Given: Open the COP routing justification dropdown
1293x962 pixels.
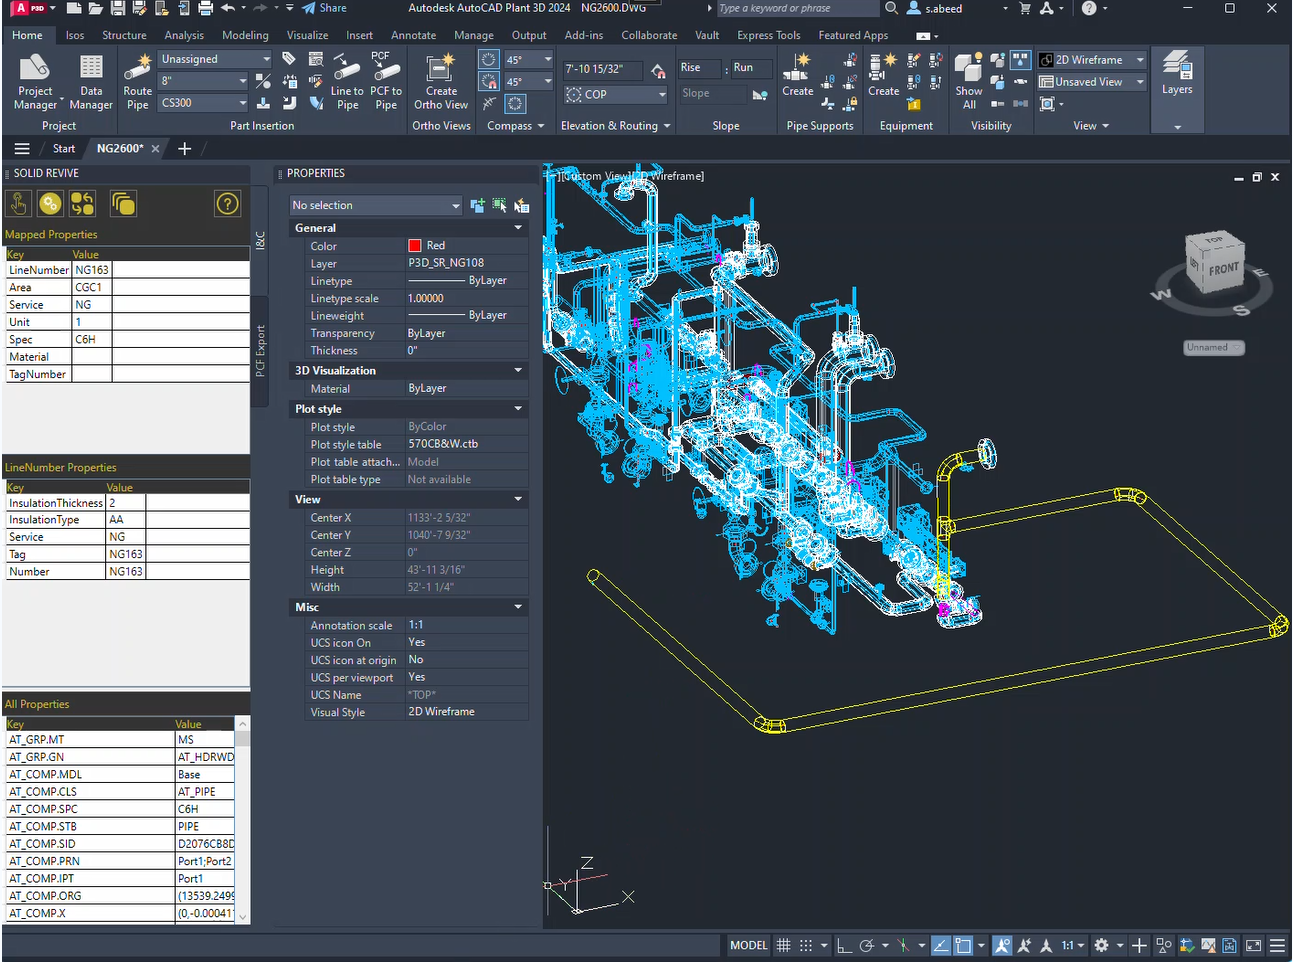Looking at the screenshot, I should (x=616, y=94).
